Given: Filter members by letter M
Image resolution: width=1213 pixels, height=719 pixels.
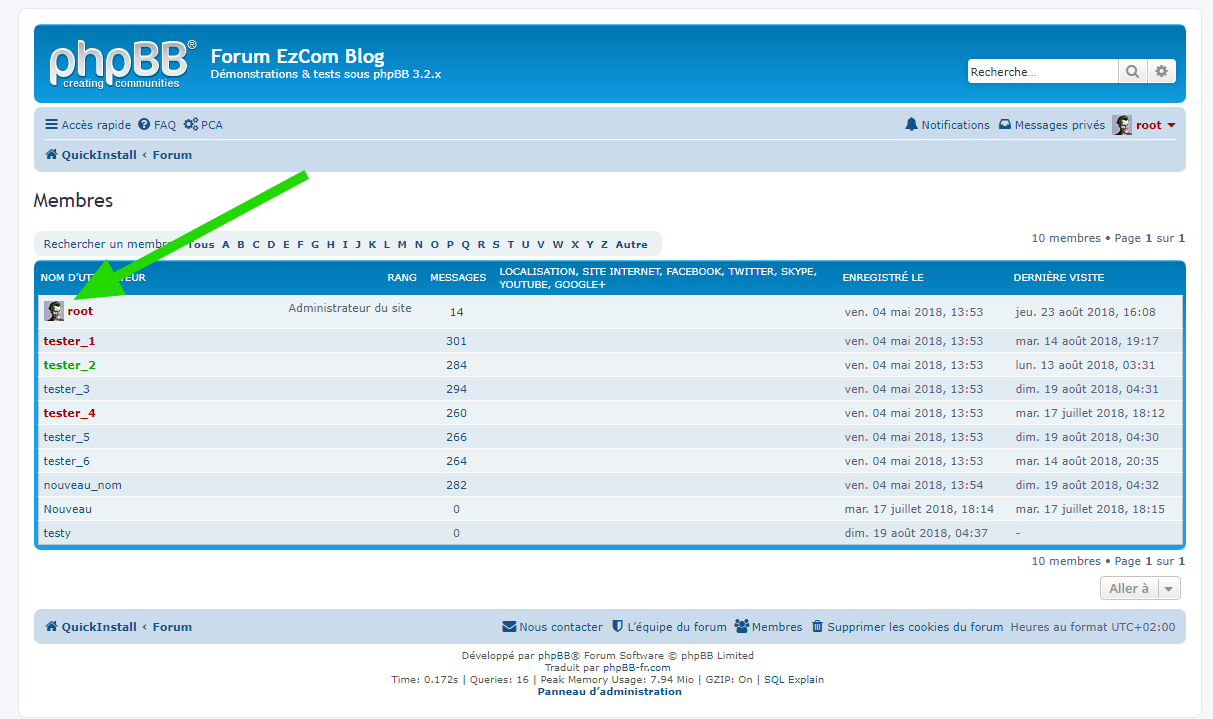Looking at the screenshot, I should (402, 244).
